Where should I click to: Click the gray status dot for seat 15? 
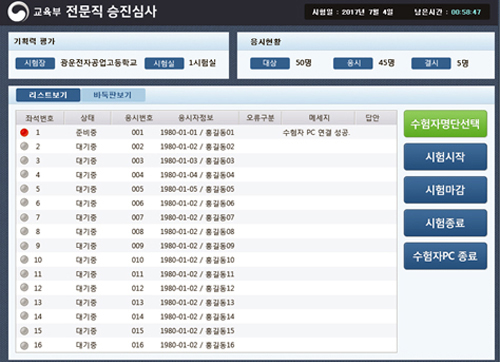pyautogui.click(x=24, y=331)
